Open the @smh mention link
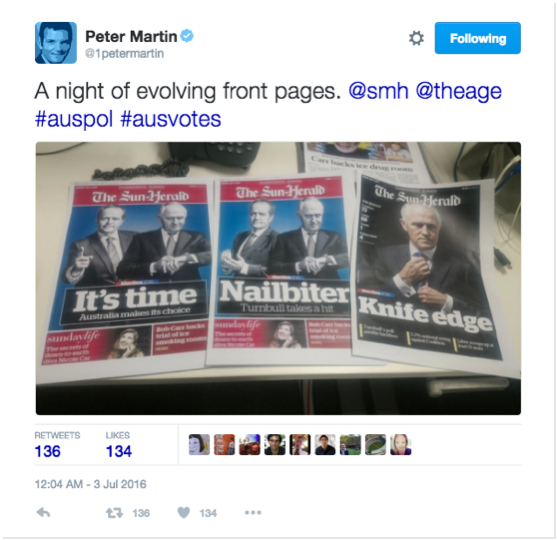This screenshot has width=557, height=540. click(x=378, y=91)
